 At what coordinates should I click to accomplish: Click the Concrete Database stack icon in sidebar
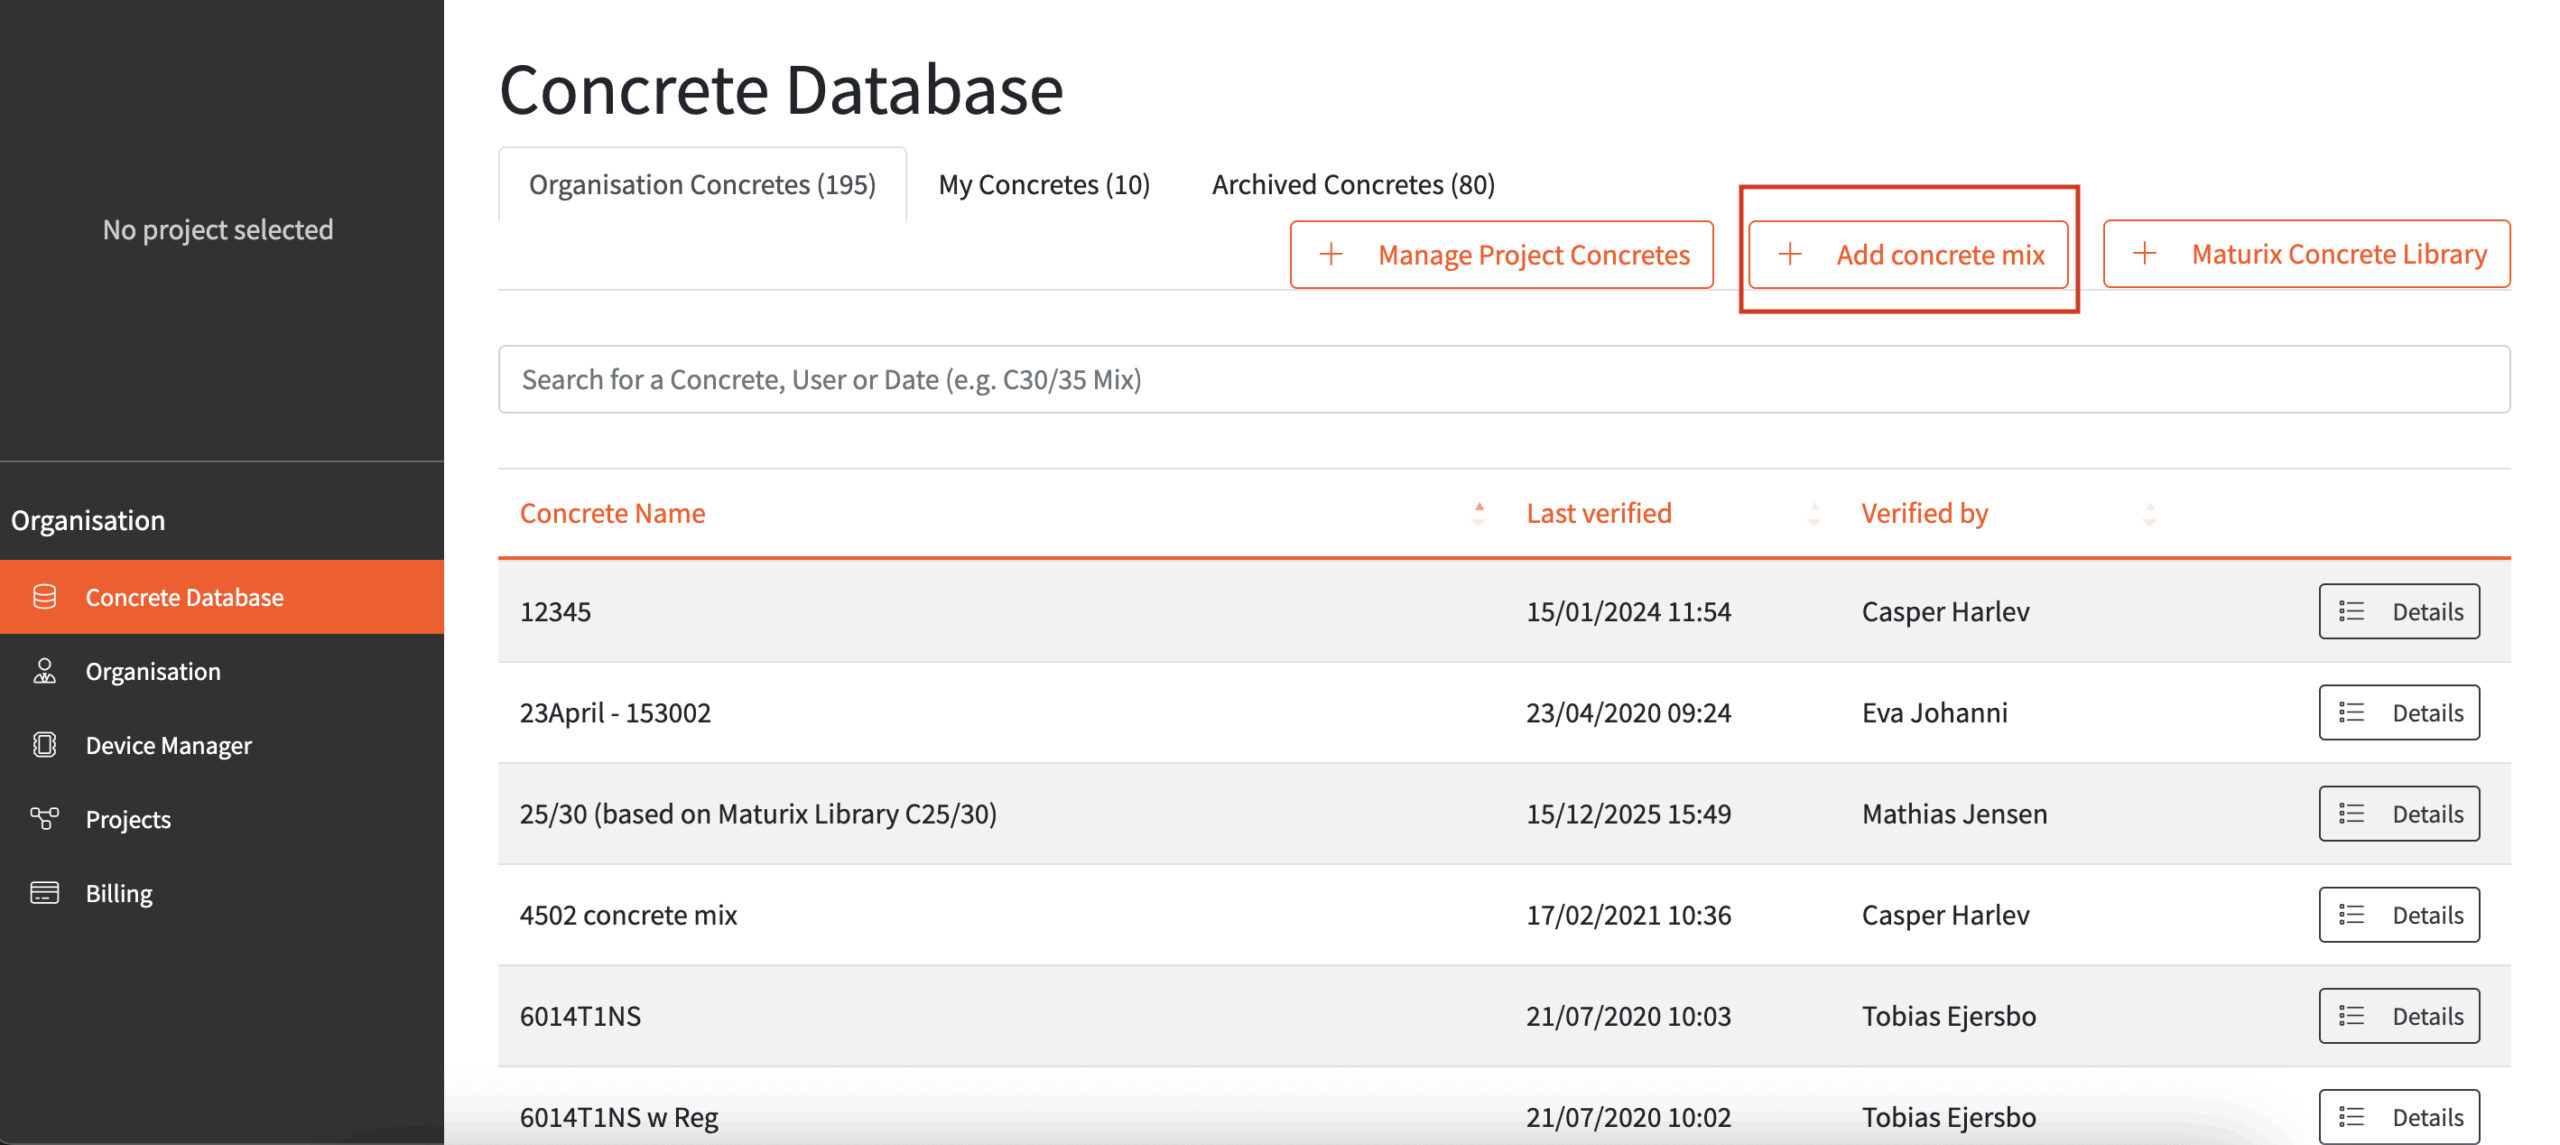pos(44,597)
